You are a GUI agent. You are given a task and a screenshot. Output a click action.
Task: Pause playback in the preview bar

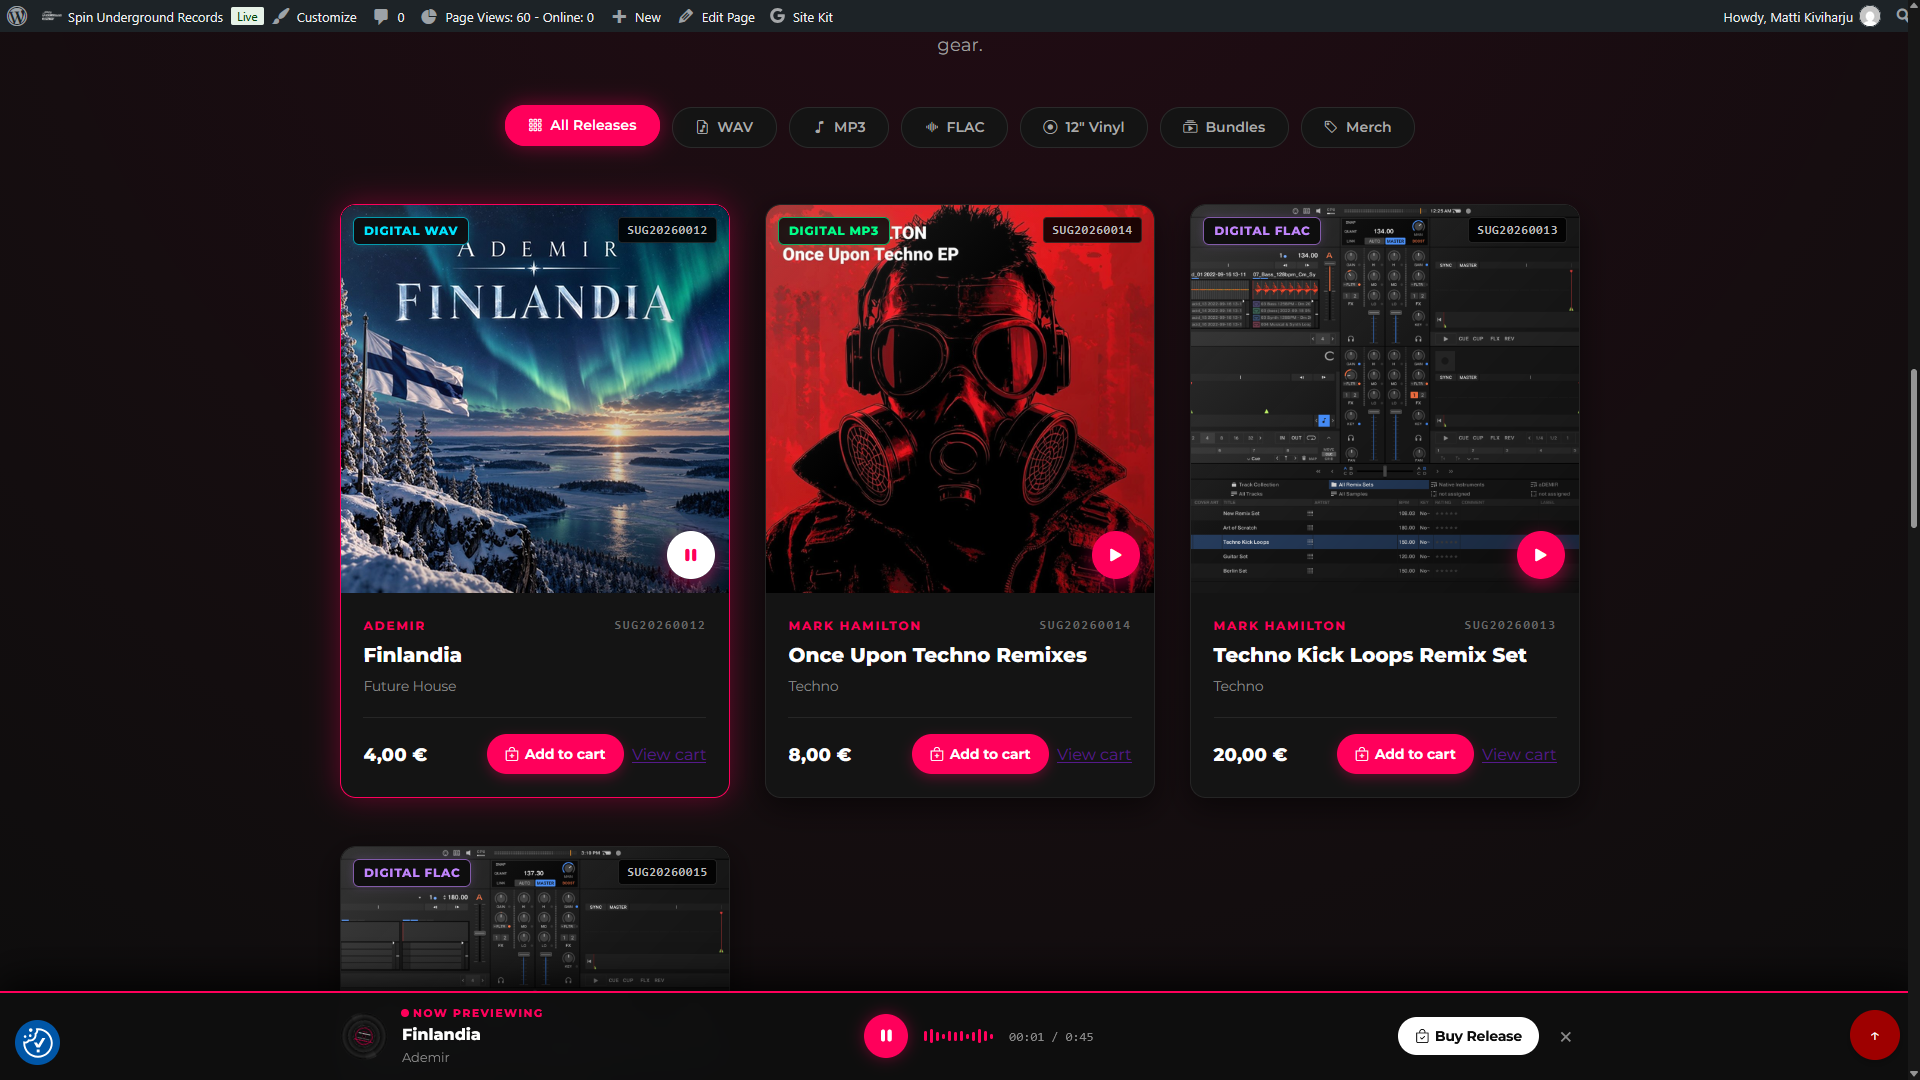tap(886, 1036)
